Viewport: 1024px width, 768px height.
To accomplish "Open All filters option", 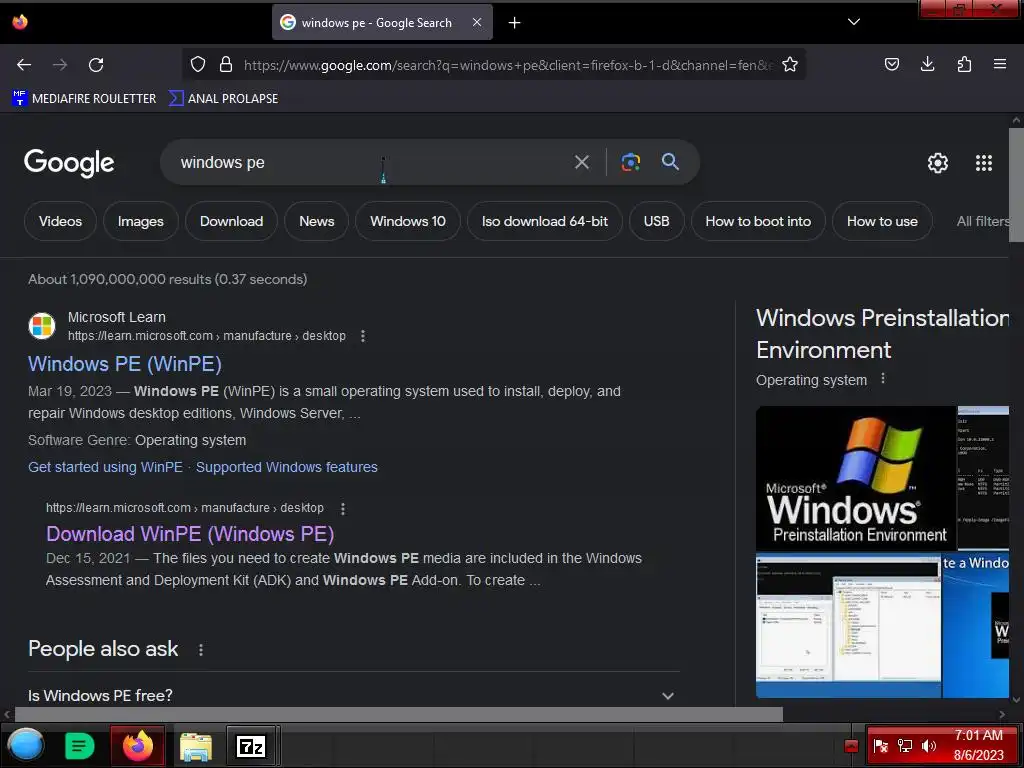I will coord(982,221).
